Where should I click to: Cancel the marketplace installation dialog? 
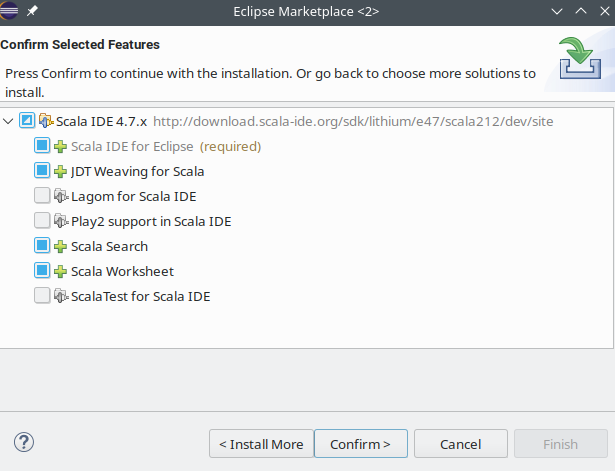pos(461,444)
